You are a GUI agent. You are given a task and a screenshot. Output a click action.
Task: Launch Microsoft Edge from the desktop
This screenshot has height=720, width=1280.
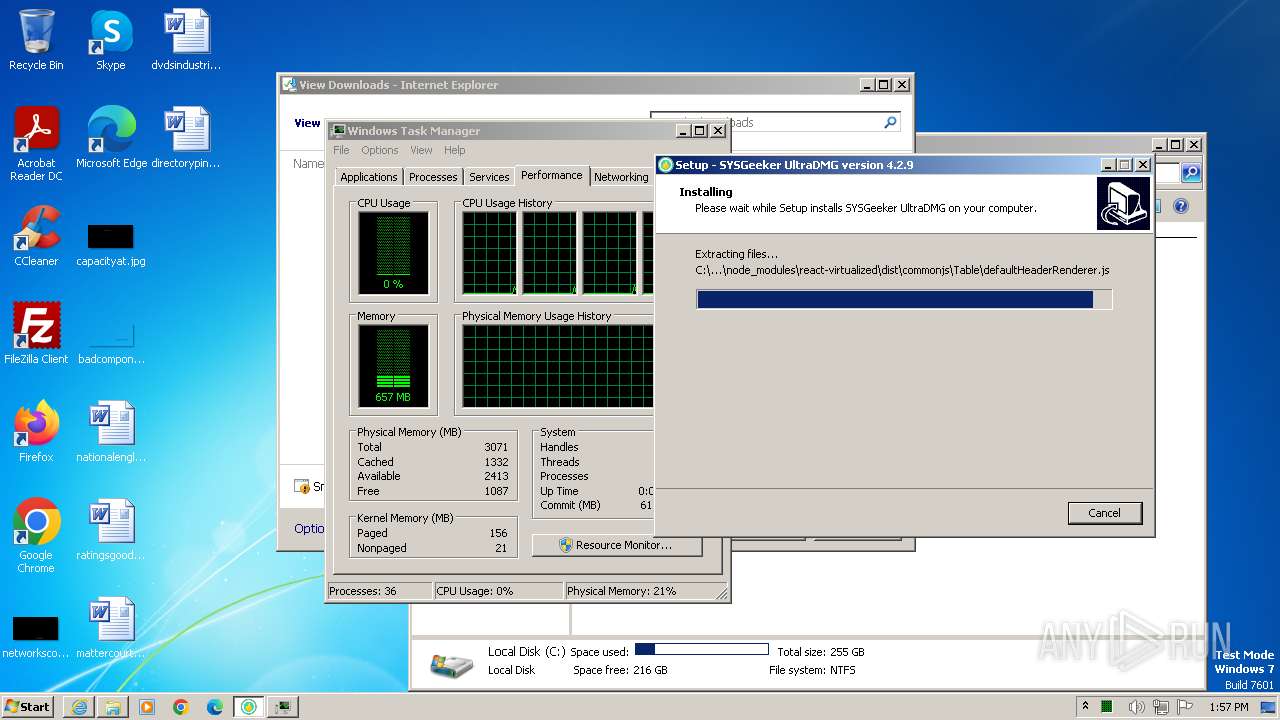111,138
